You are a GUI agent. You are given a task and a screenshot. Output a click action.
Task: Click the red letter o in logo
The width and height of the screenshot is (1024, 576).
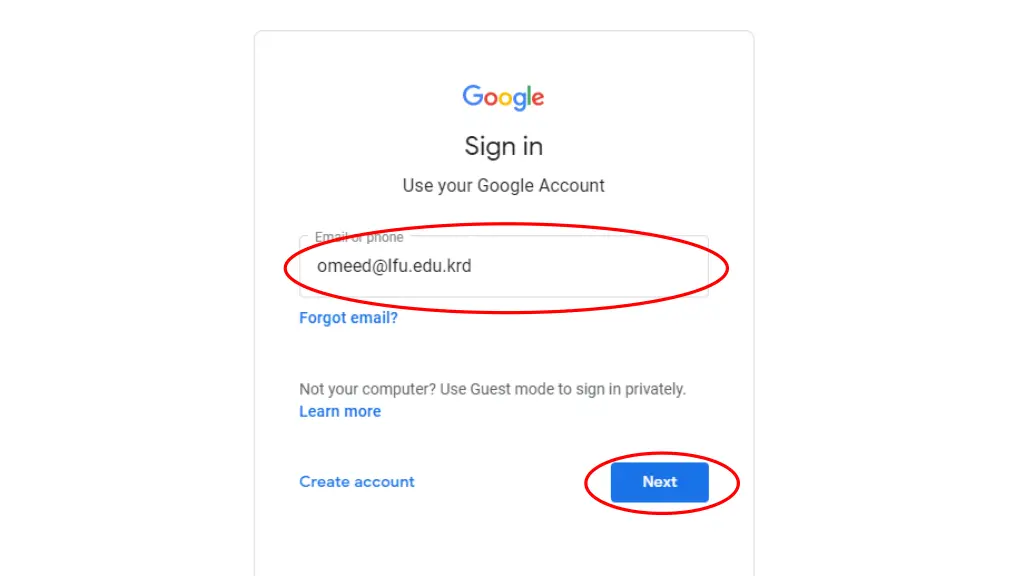[x=491, y=99]
